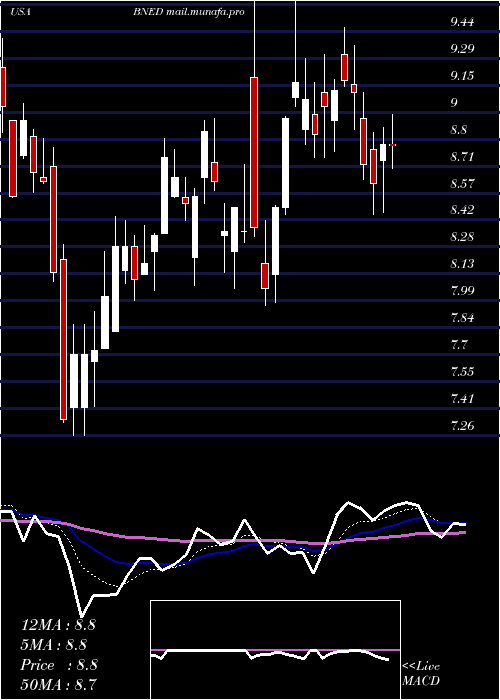The height and width of the screenshot is (700, 500).
Task: Click the 8.57 price axis label
Action: (462, 183)
